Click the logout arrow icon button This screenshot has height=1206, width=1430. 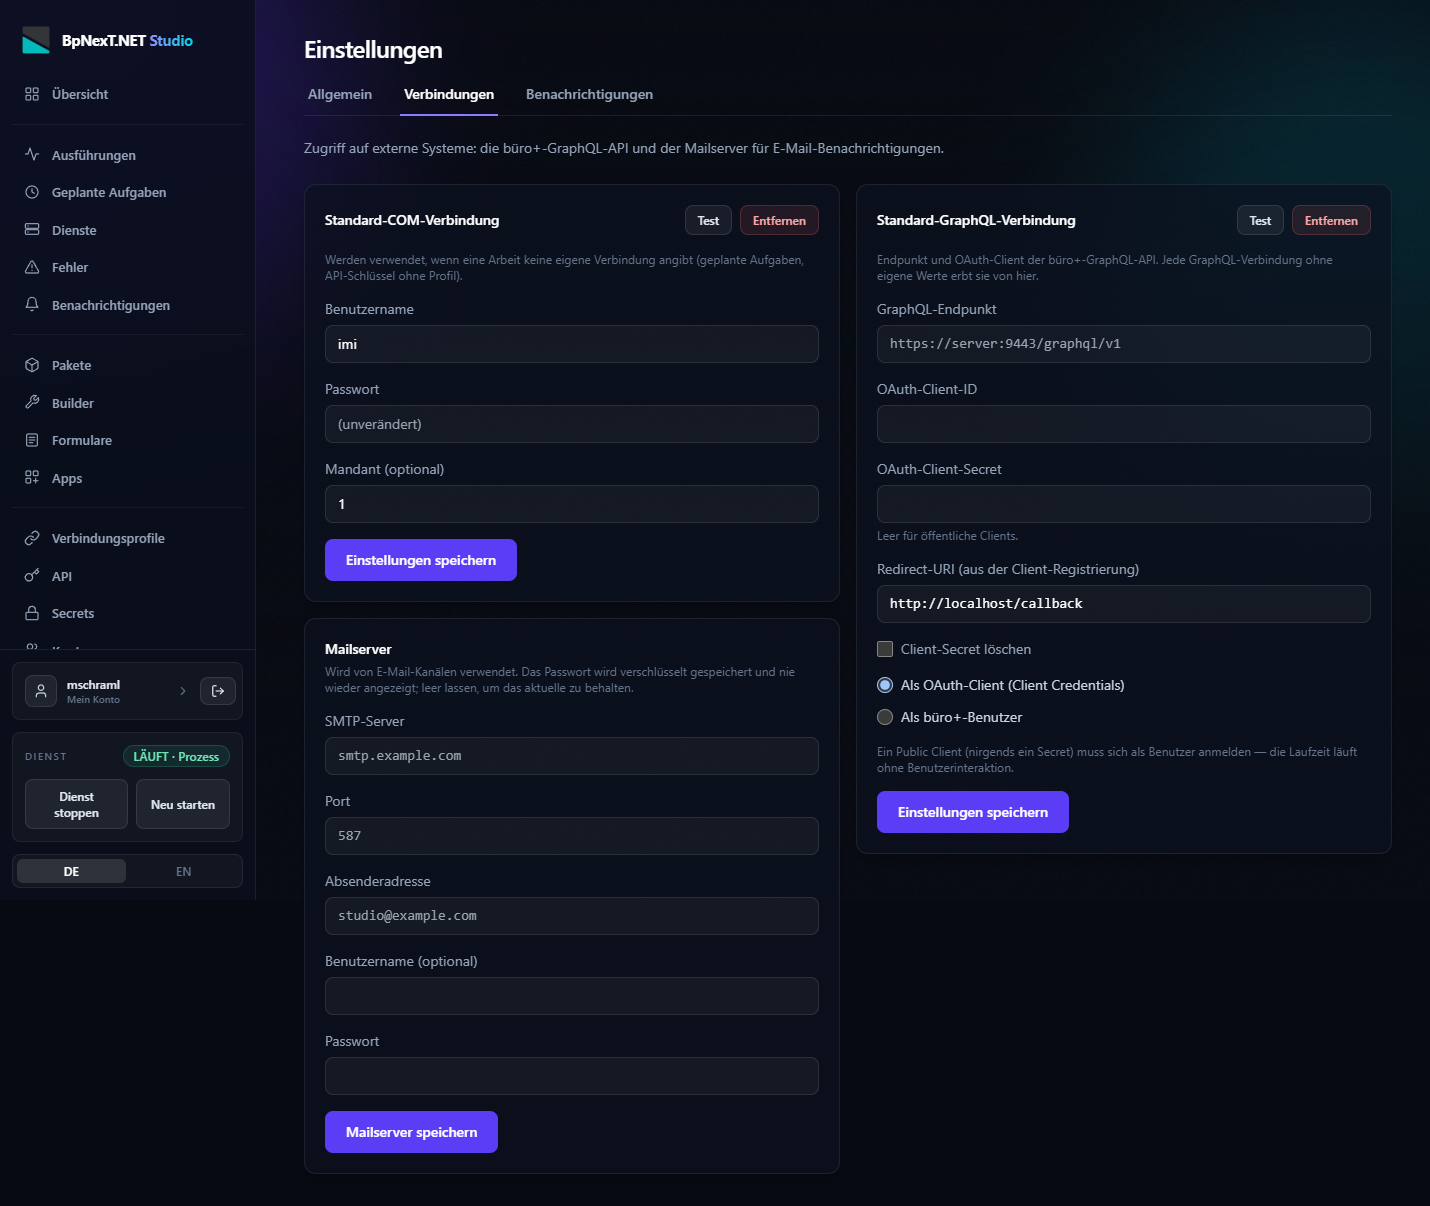click(218, 691)
